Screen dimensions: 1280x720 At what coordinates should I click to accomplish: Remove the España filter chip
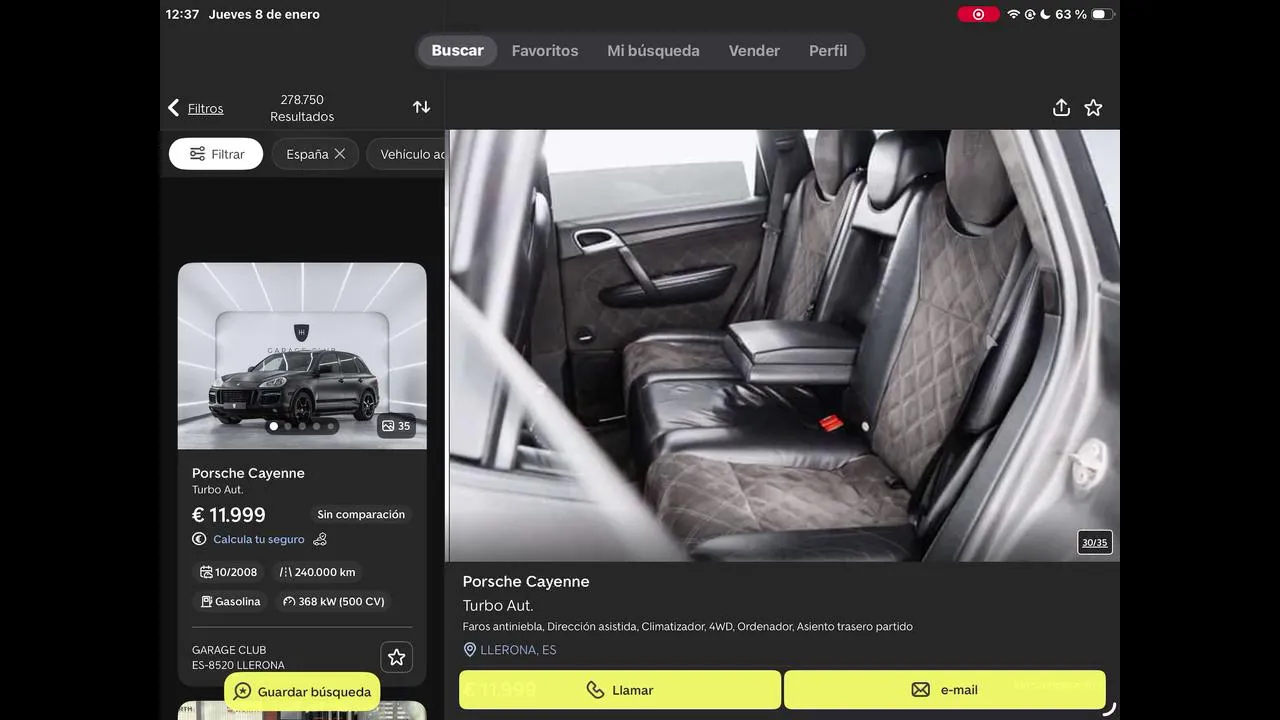pyautogui.click(x=340, y=154)
